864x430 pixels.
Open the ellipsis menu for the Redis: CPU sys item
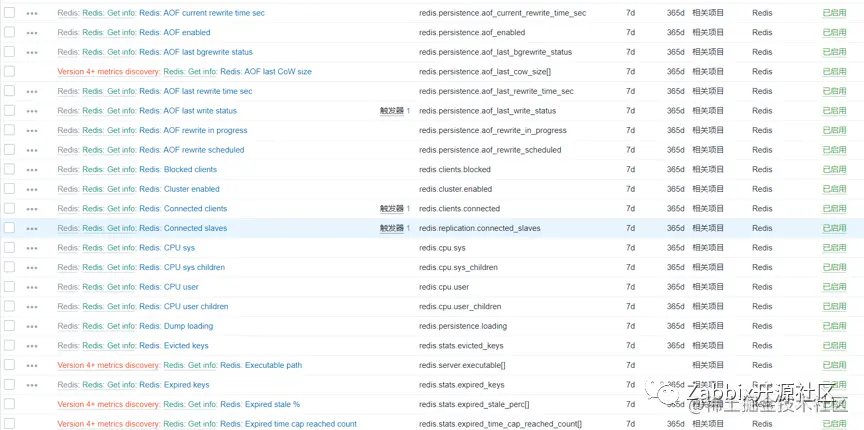tap(32, 248)
